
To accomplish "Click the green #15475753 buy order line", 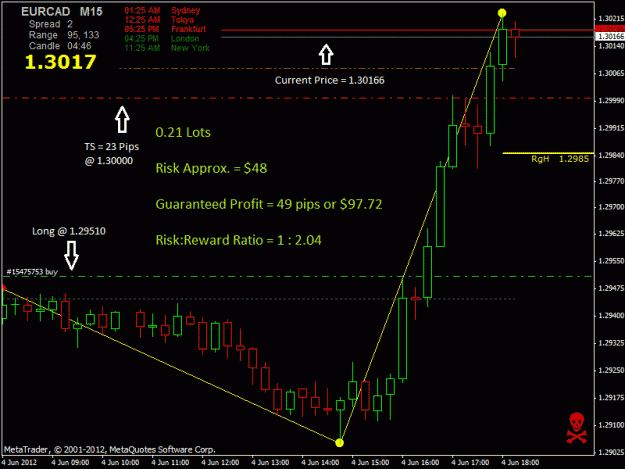I will [x=297, y=277].
